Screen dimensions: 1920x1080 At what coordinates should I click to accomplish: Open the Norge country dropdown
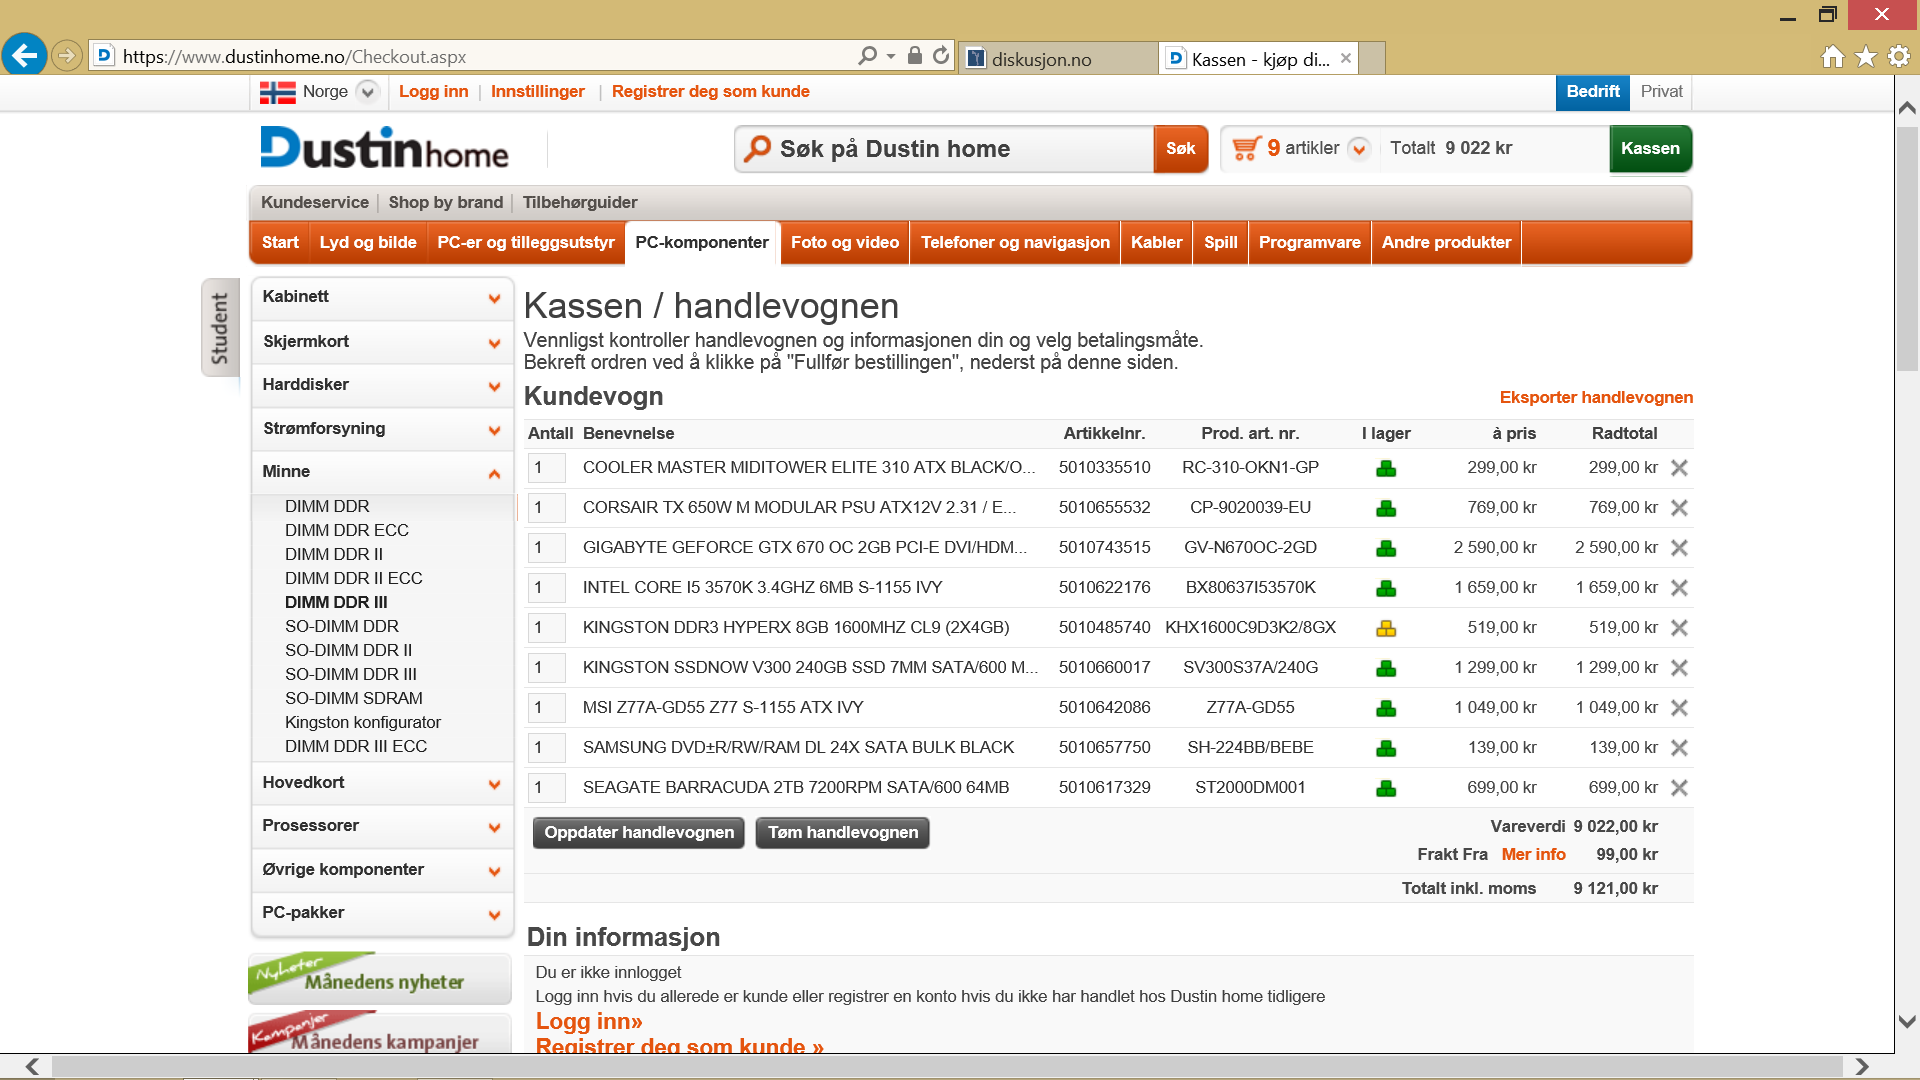pyautogui.click(x=368, y=92)
